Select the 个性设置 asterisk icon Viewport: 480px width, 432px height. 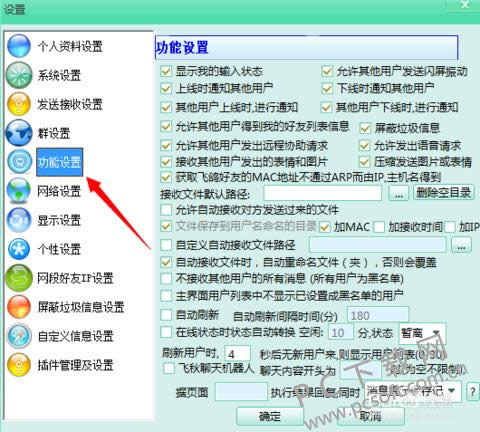point(19,249)
